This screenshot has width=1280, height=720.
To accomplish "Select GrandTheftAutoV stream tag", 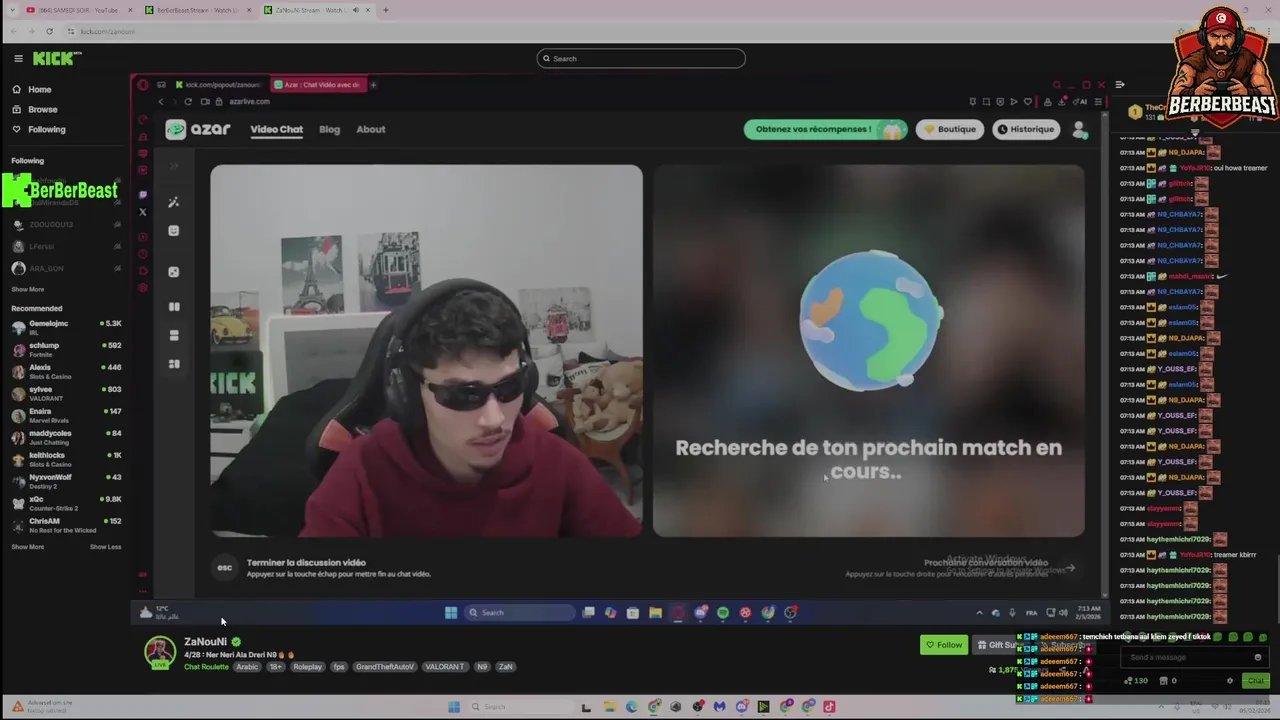I will pyautogui.click(x=385, y=667).
